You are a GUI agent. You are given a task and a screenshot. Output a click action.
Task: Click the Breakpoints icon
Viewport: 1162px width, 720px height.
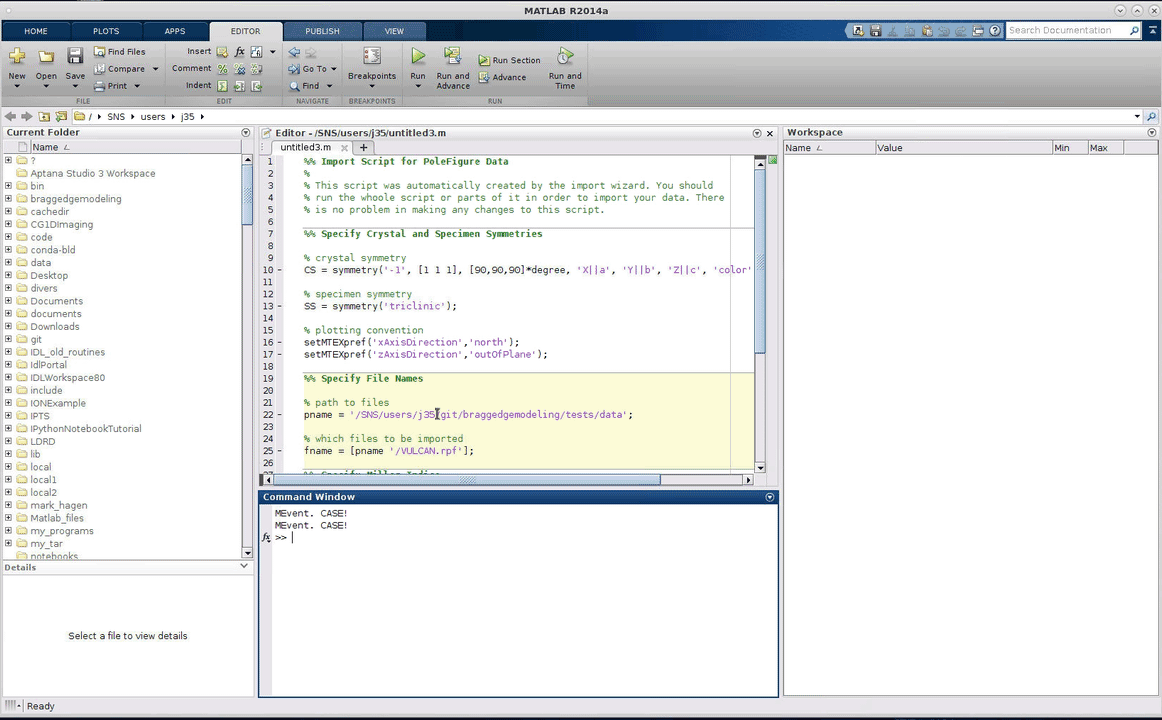tap(372, 57)
